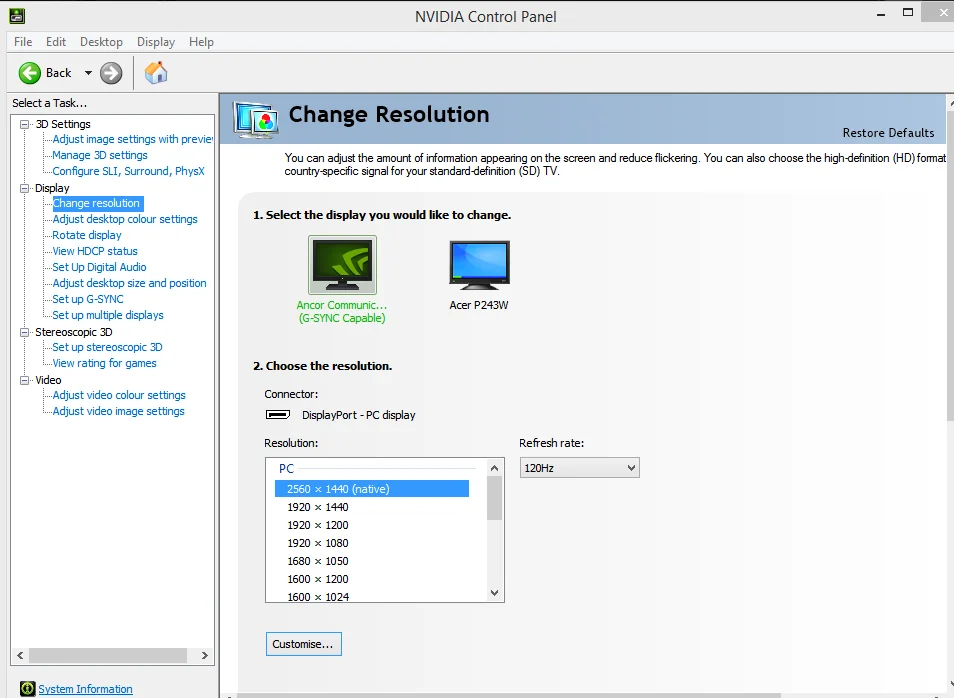Click the resolution list scroll up arrow

(495, 468)
